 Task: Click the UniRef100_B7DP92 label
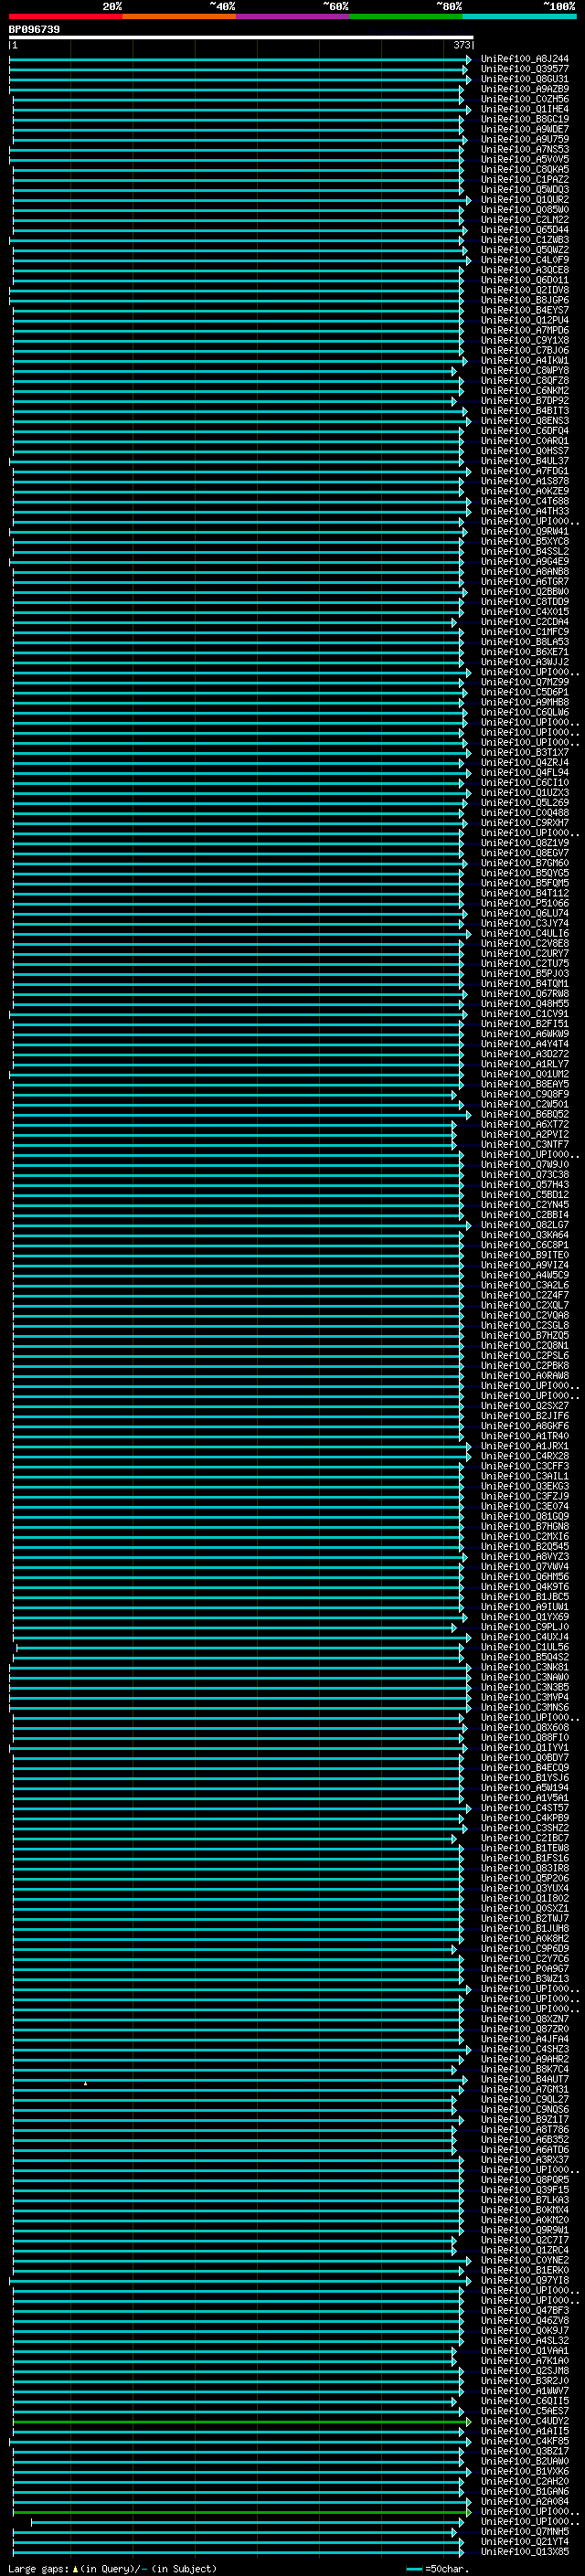[525, 401]
